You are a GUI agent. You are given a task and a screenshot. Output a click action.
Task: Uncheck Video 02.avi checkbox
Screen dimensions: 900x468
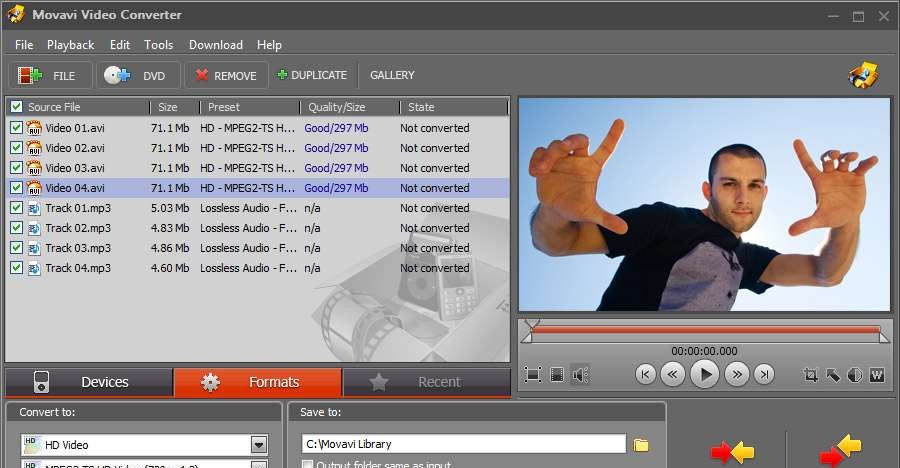coord(16,148)
